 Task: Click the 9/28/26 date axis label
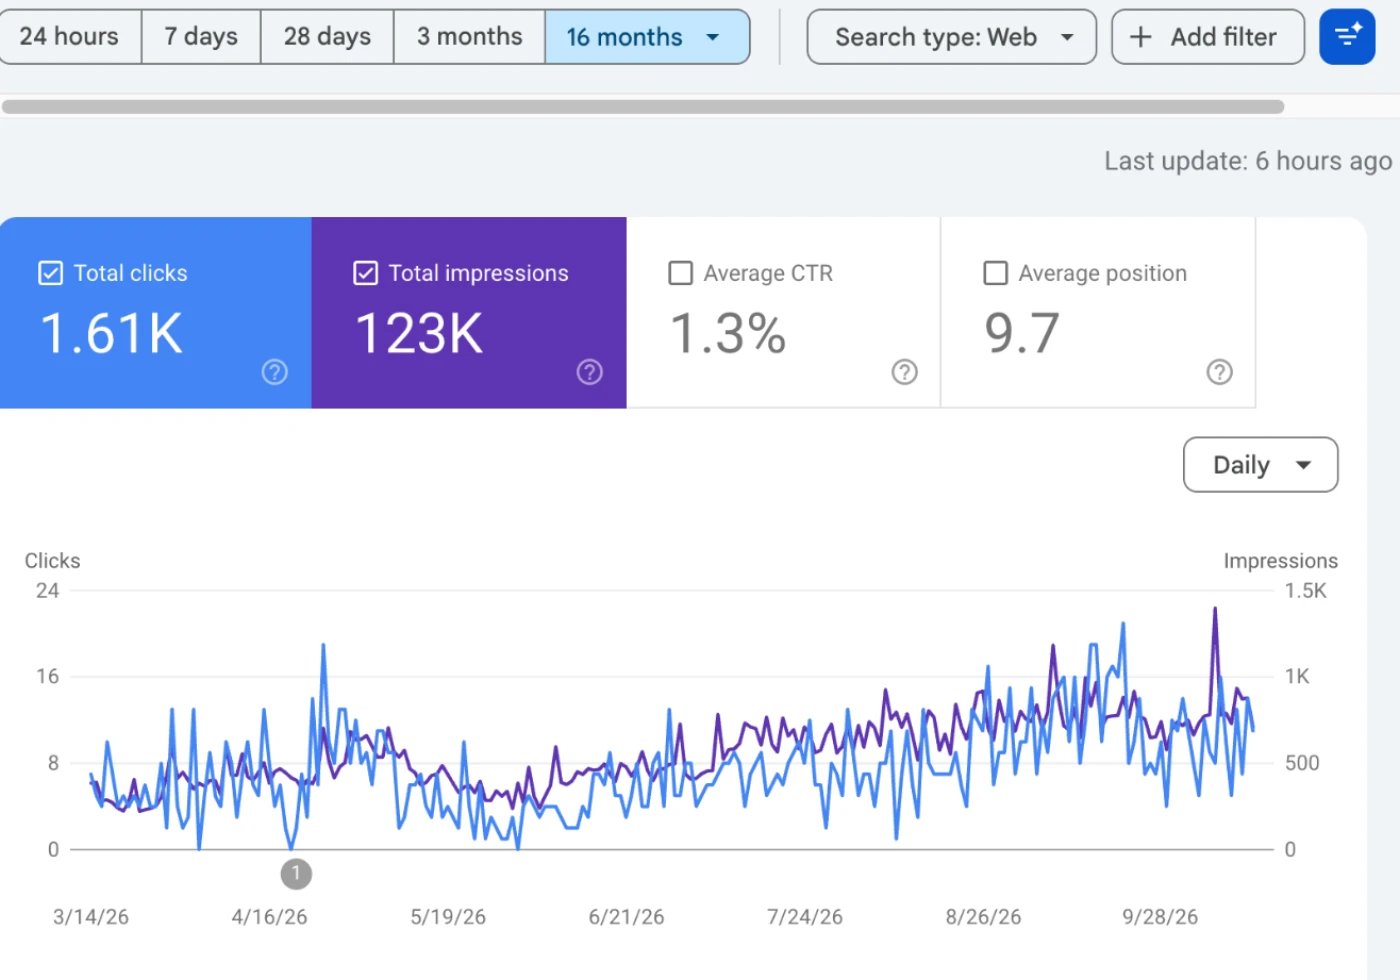(x=1160, y=917)
